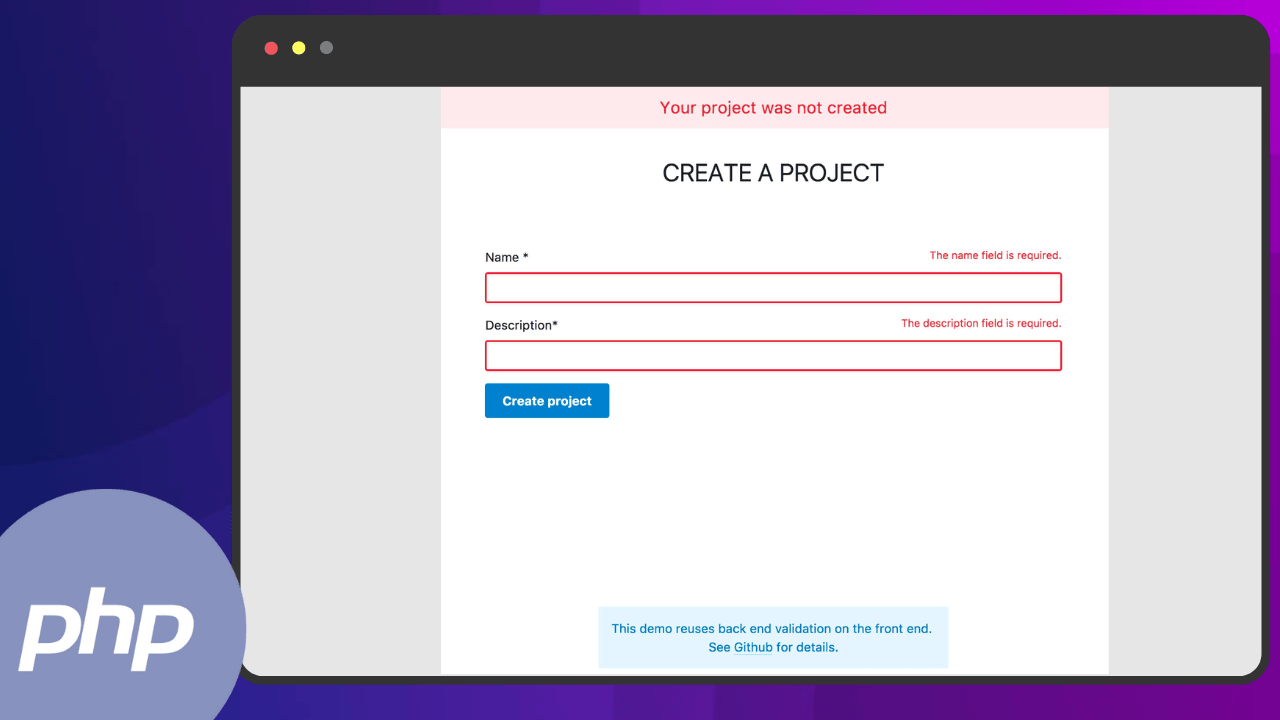The height and width of the screenshot is (720, 1280).
Task: Click the yellow minimize dot
Action: (298, 48)
